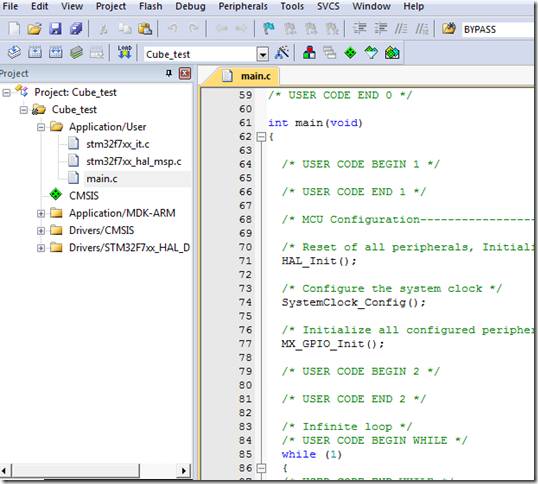The image size is (538, 484).
Task: Insert a bookmark with the blue flag icon
Action: [269, 29]
